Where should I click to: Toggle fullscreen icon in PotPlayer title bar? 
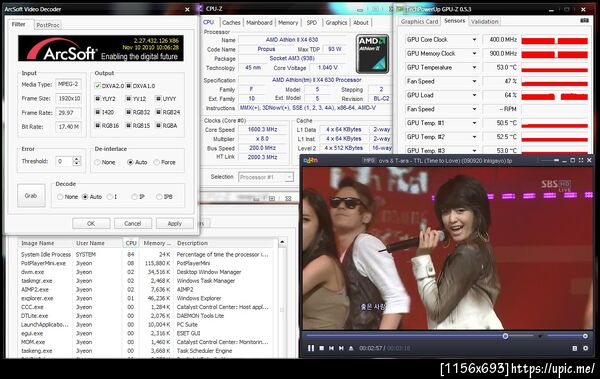[x=581, y=160]
